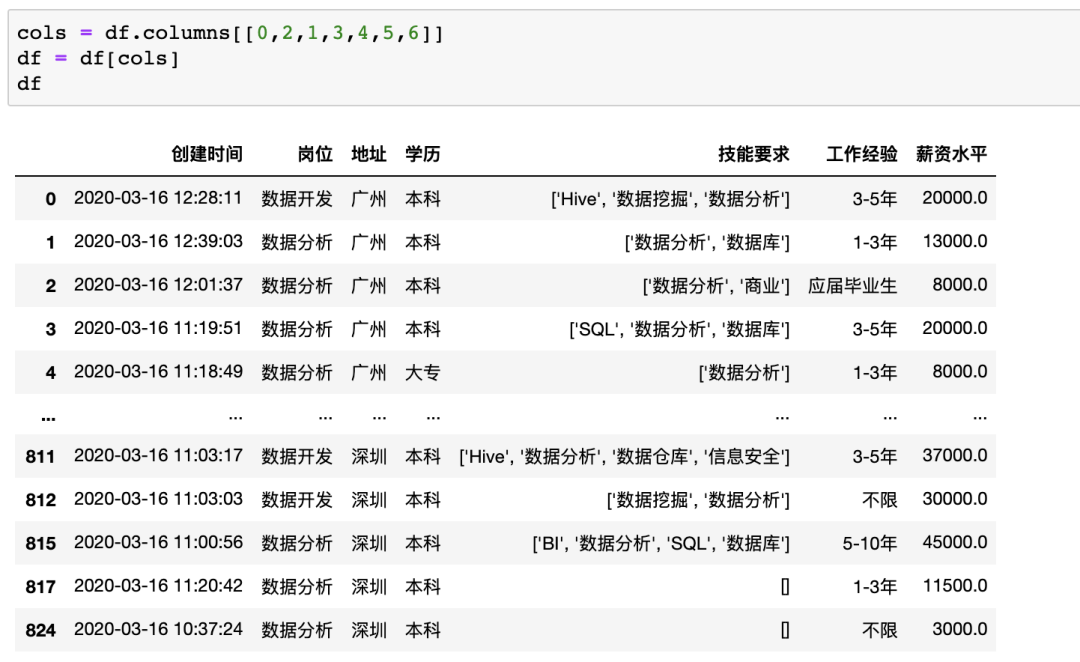The image size is (1080, 662).
Task: Click timestamp 2020-03-16 12:01:37
Action: pyautogui.click(x=158, y=285)
